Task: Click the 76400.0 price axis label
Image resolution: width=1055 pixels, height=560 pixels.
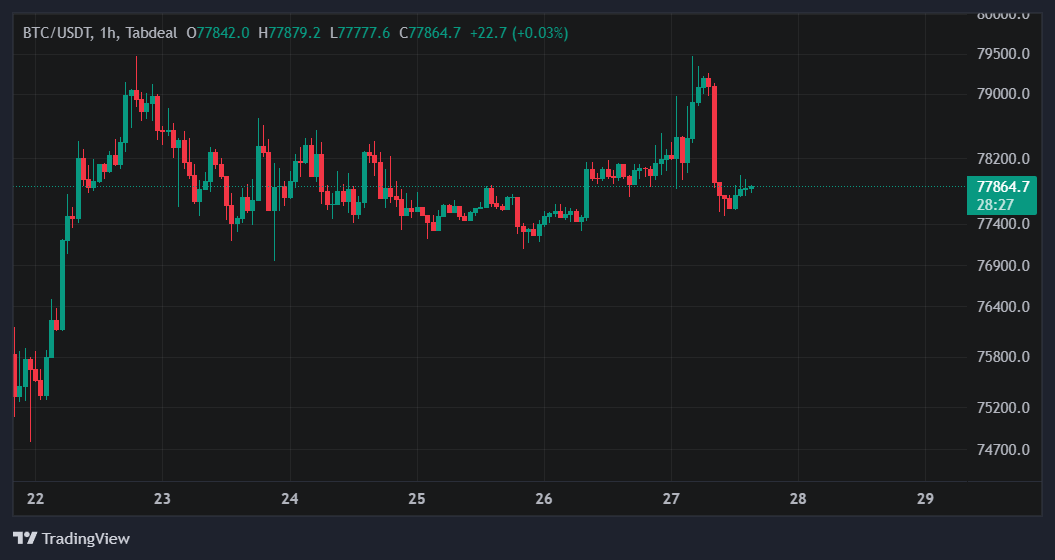Action: point(1003,307)
